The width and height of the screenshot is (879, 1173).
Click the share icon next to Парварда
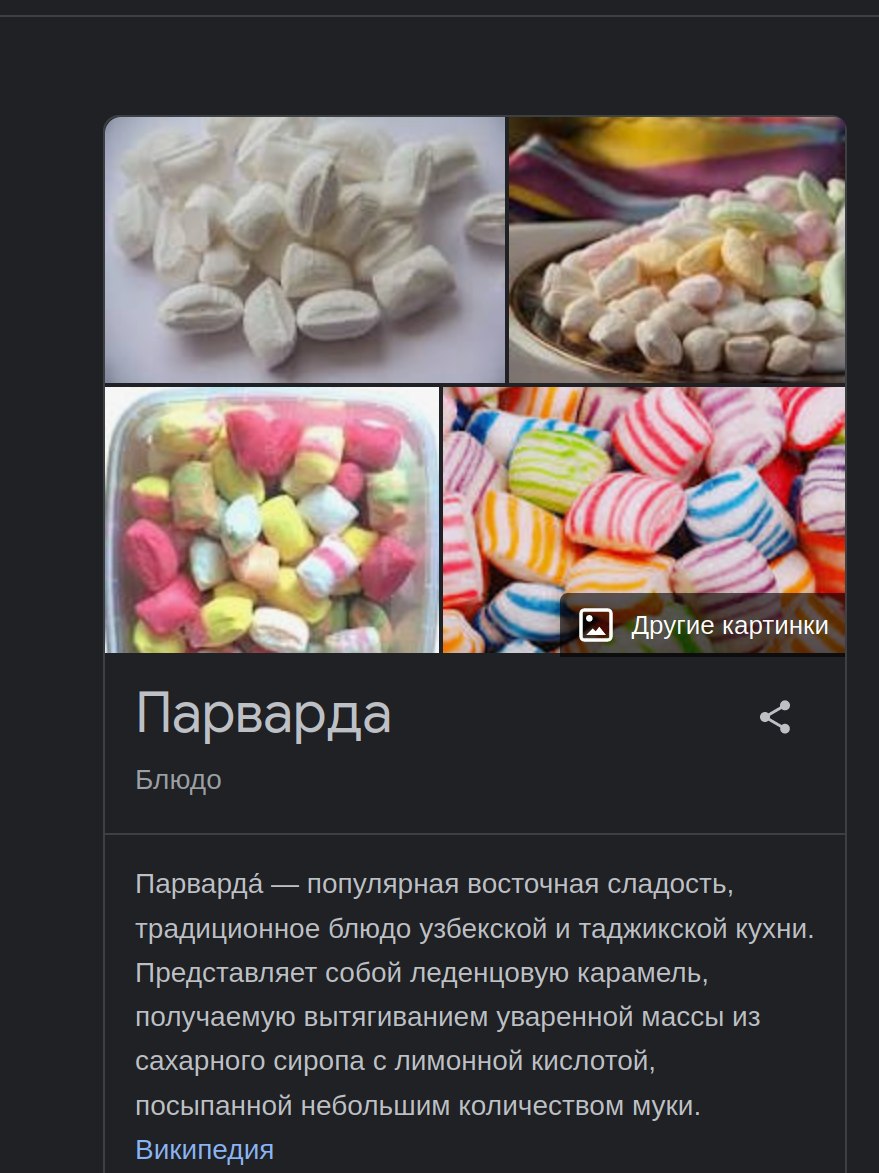[775, 717]
